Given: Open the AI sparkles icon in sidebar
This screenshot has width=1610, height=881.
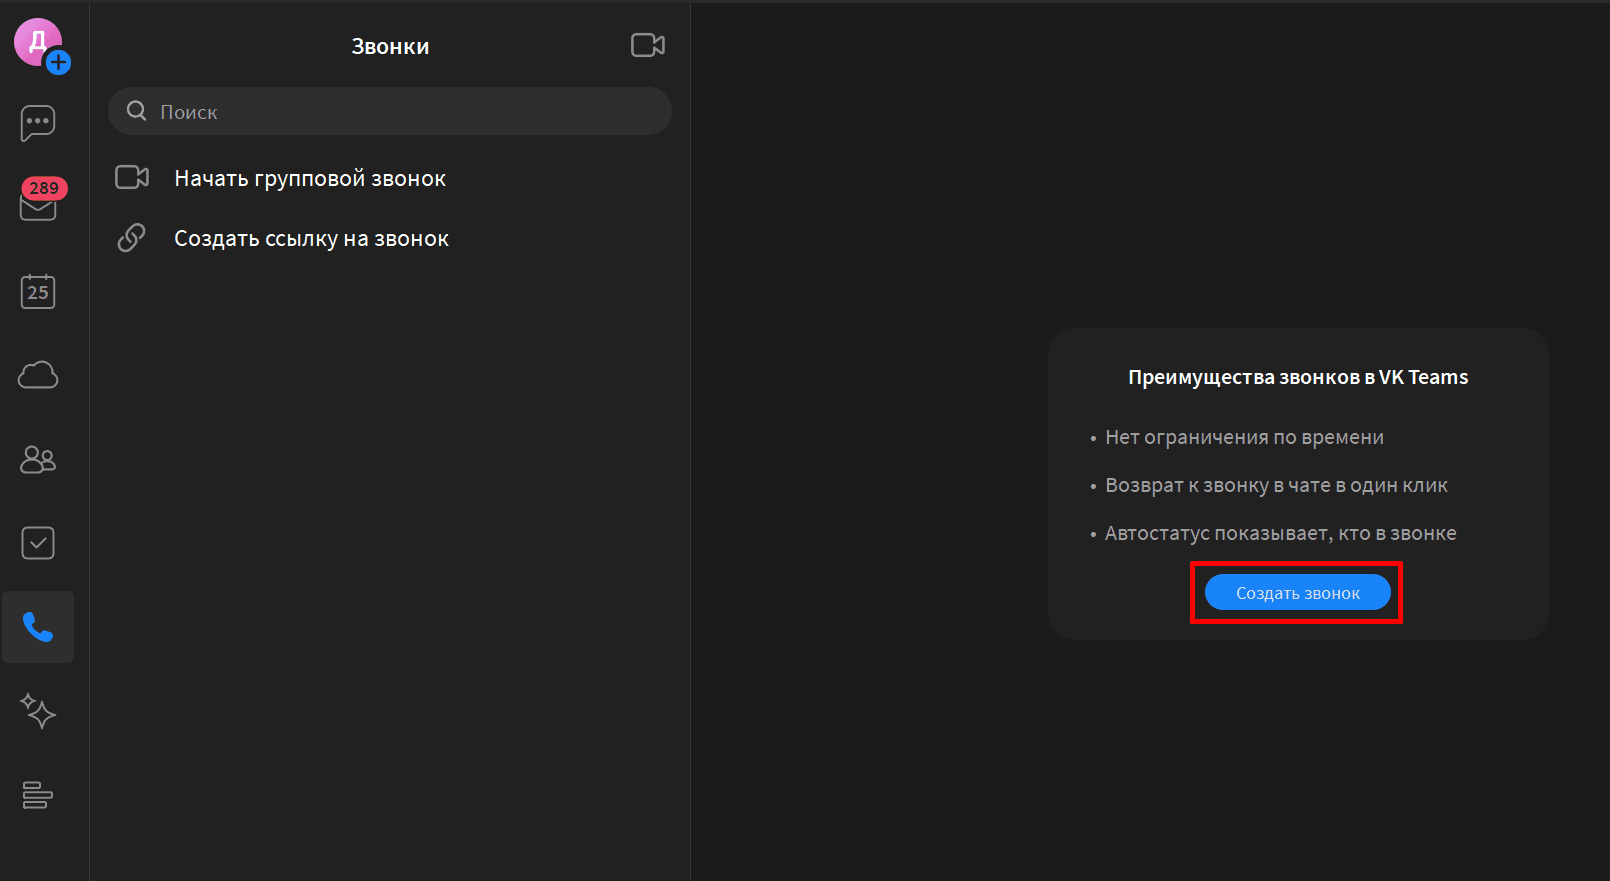Looking at the screenshot, I should [x=38, y=711].
